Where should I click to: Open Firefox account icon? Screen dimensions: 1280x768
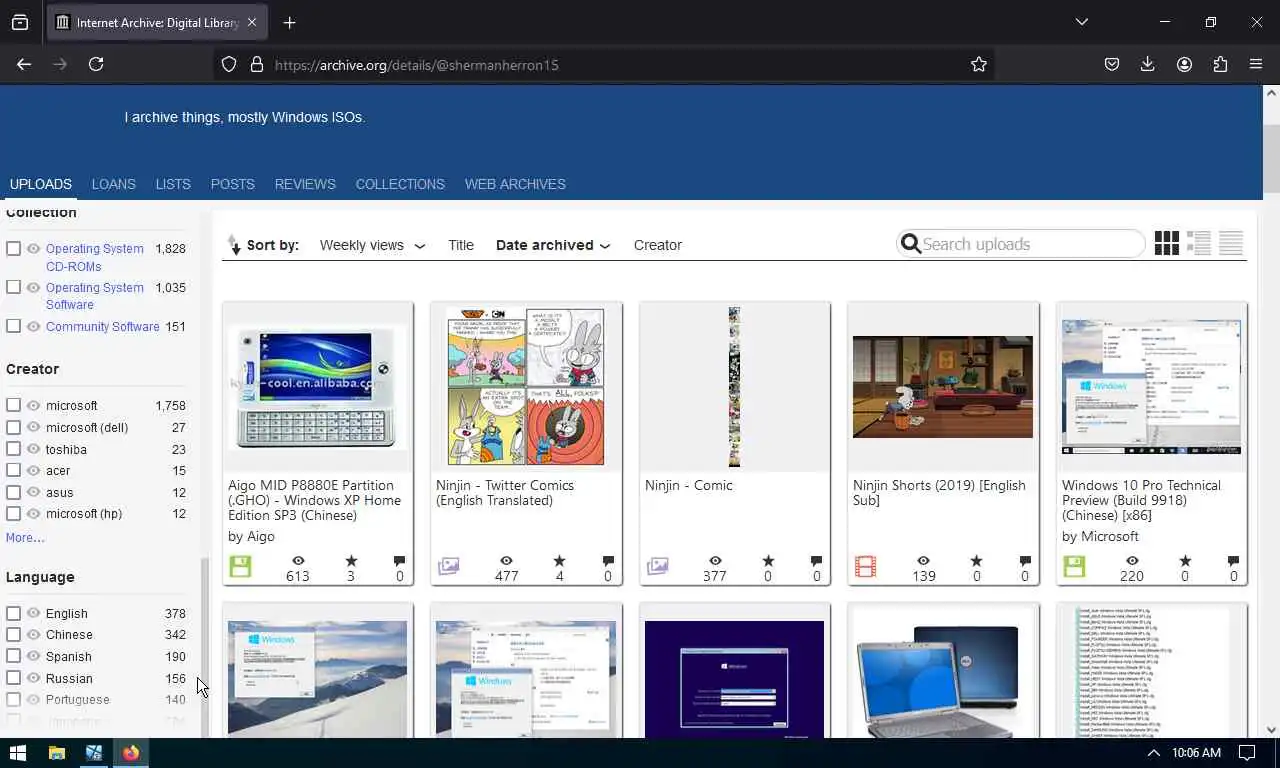[x=1184, y=64]
